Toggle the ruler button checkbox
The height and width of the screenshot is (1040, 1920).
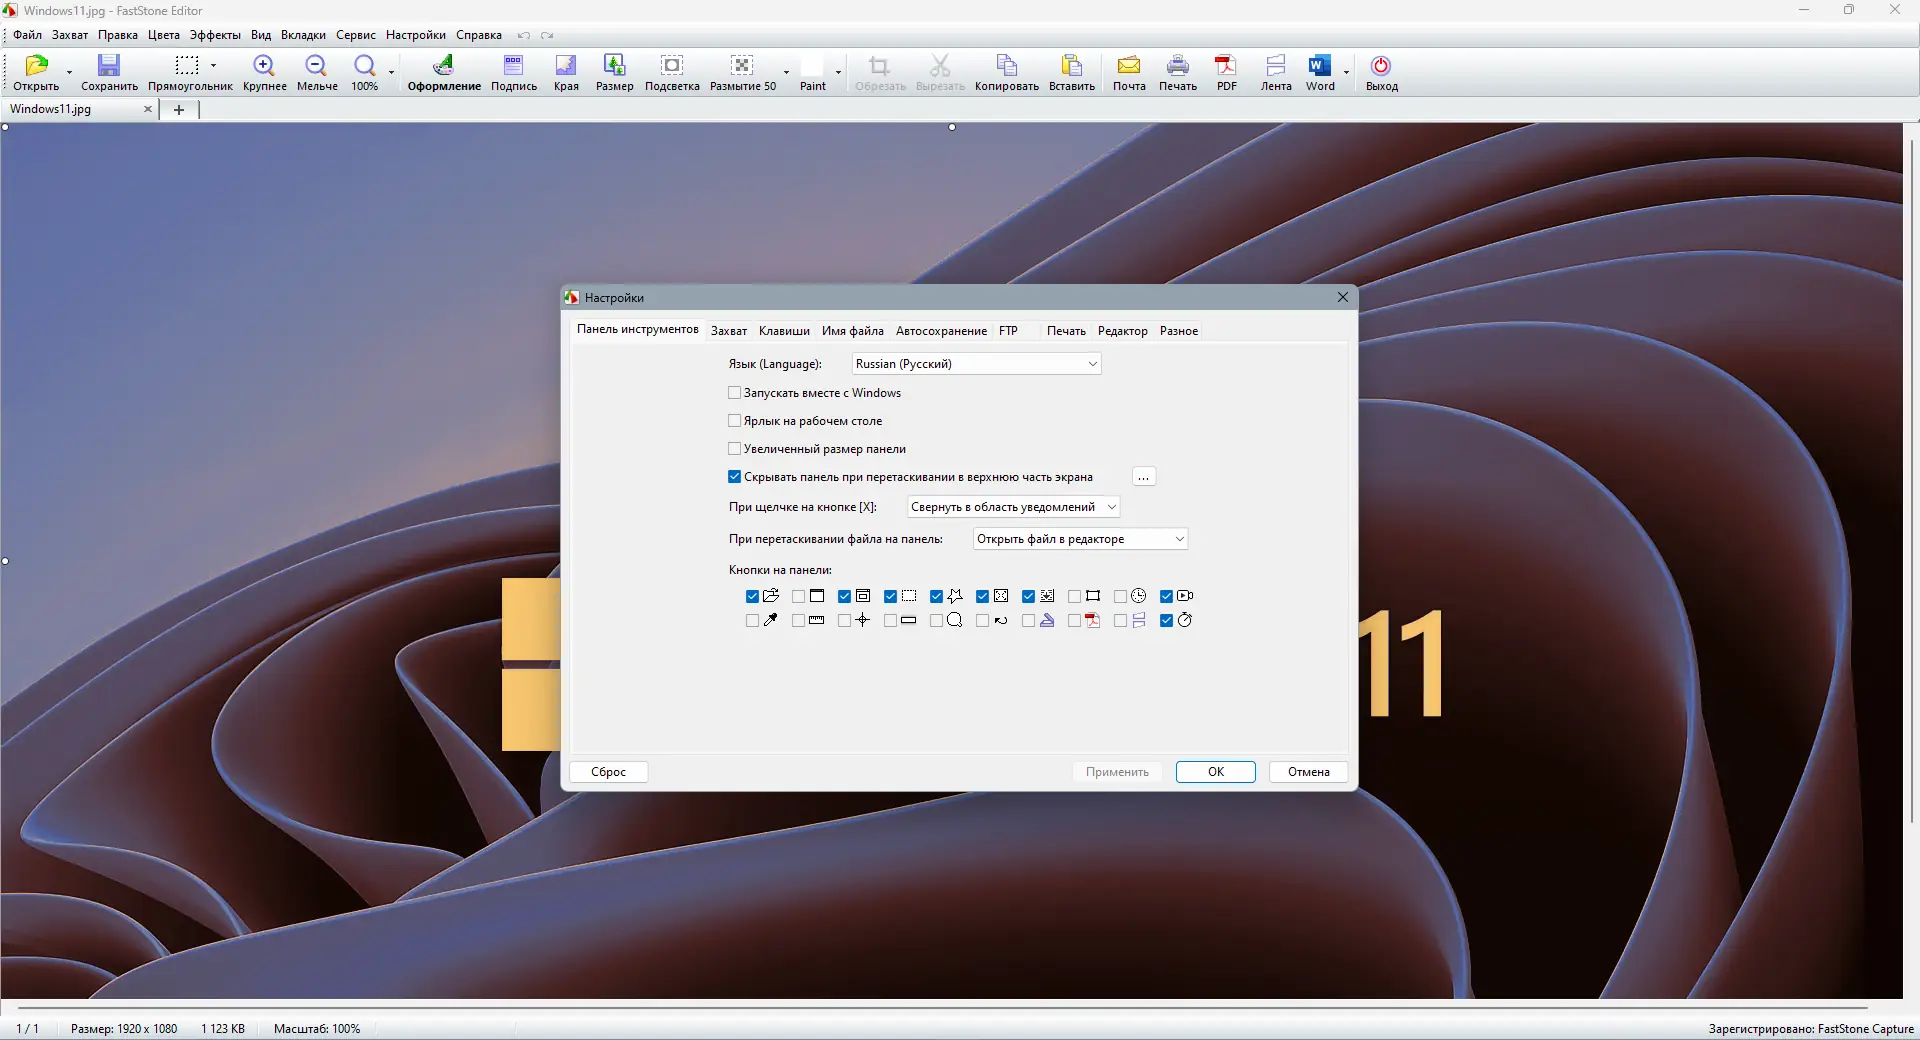point(798,620)
